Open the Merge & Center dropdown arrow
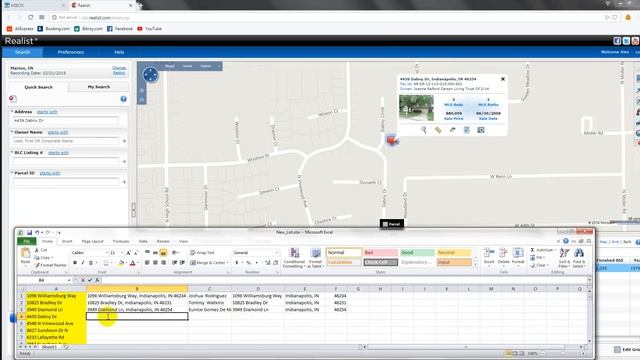Screen dimensions: 640x360 [228, 263]
